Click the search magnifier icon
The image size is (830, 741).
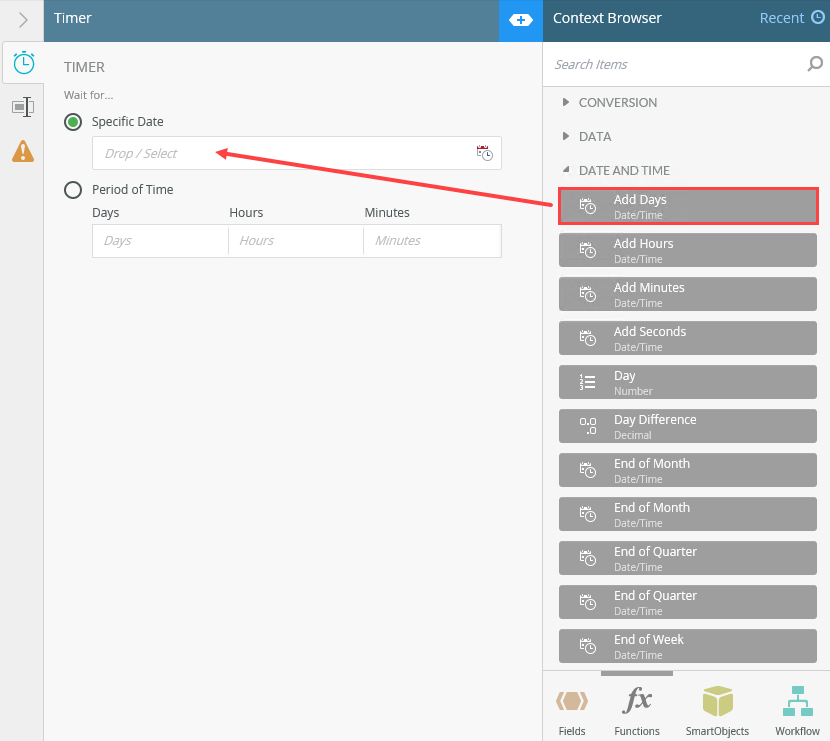815,64
